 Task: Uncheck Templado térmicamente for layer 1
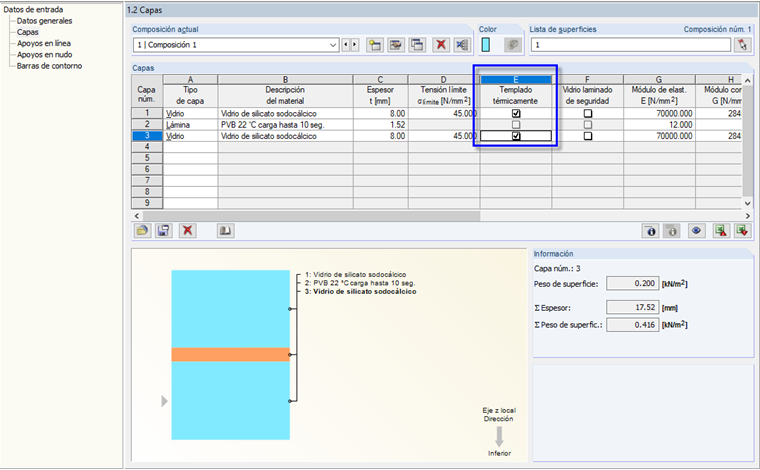pyautogui.click(x=516, y=113)
